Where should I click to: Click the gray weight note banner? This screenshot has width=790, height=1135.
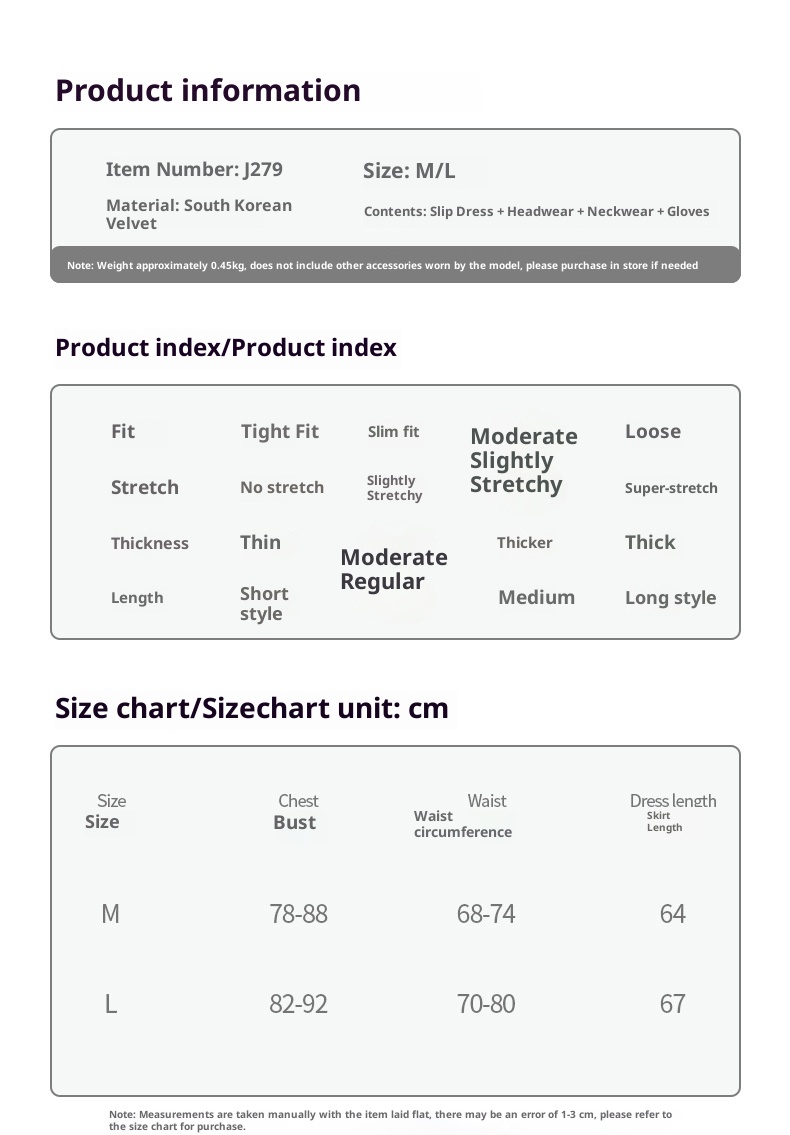395,265
